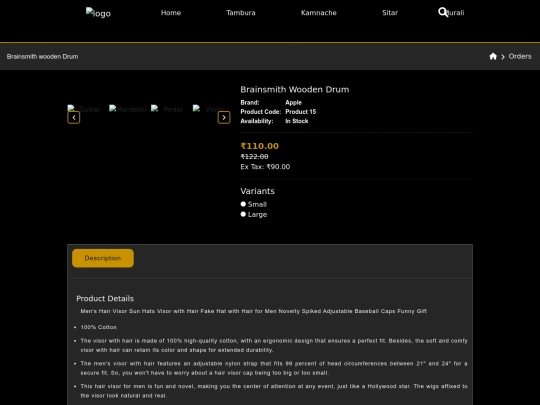This screenshot has width=540, height=405.
Task: View the Mandolin thumbnail image
Action: coord(128,109)
